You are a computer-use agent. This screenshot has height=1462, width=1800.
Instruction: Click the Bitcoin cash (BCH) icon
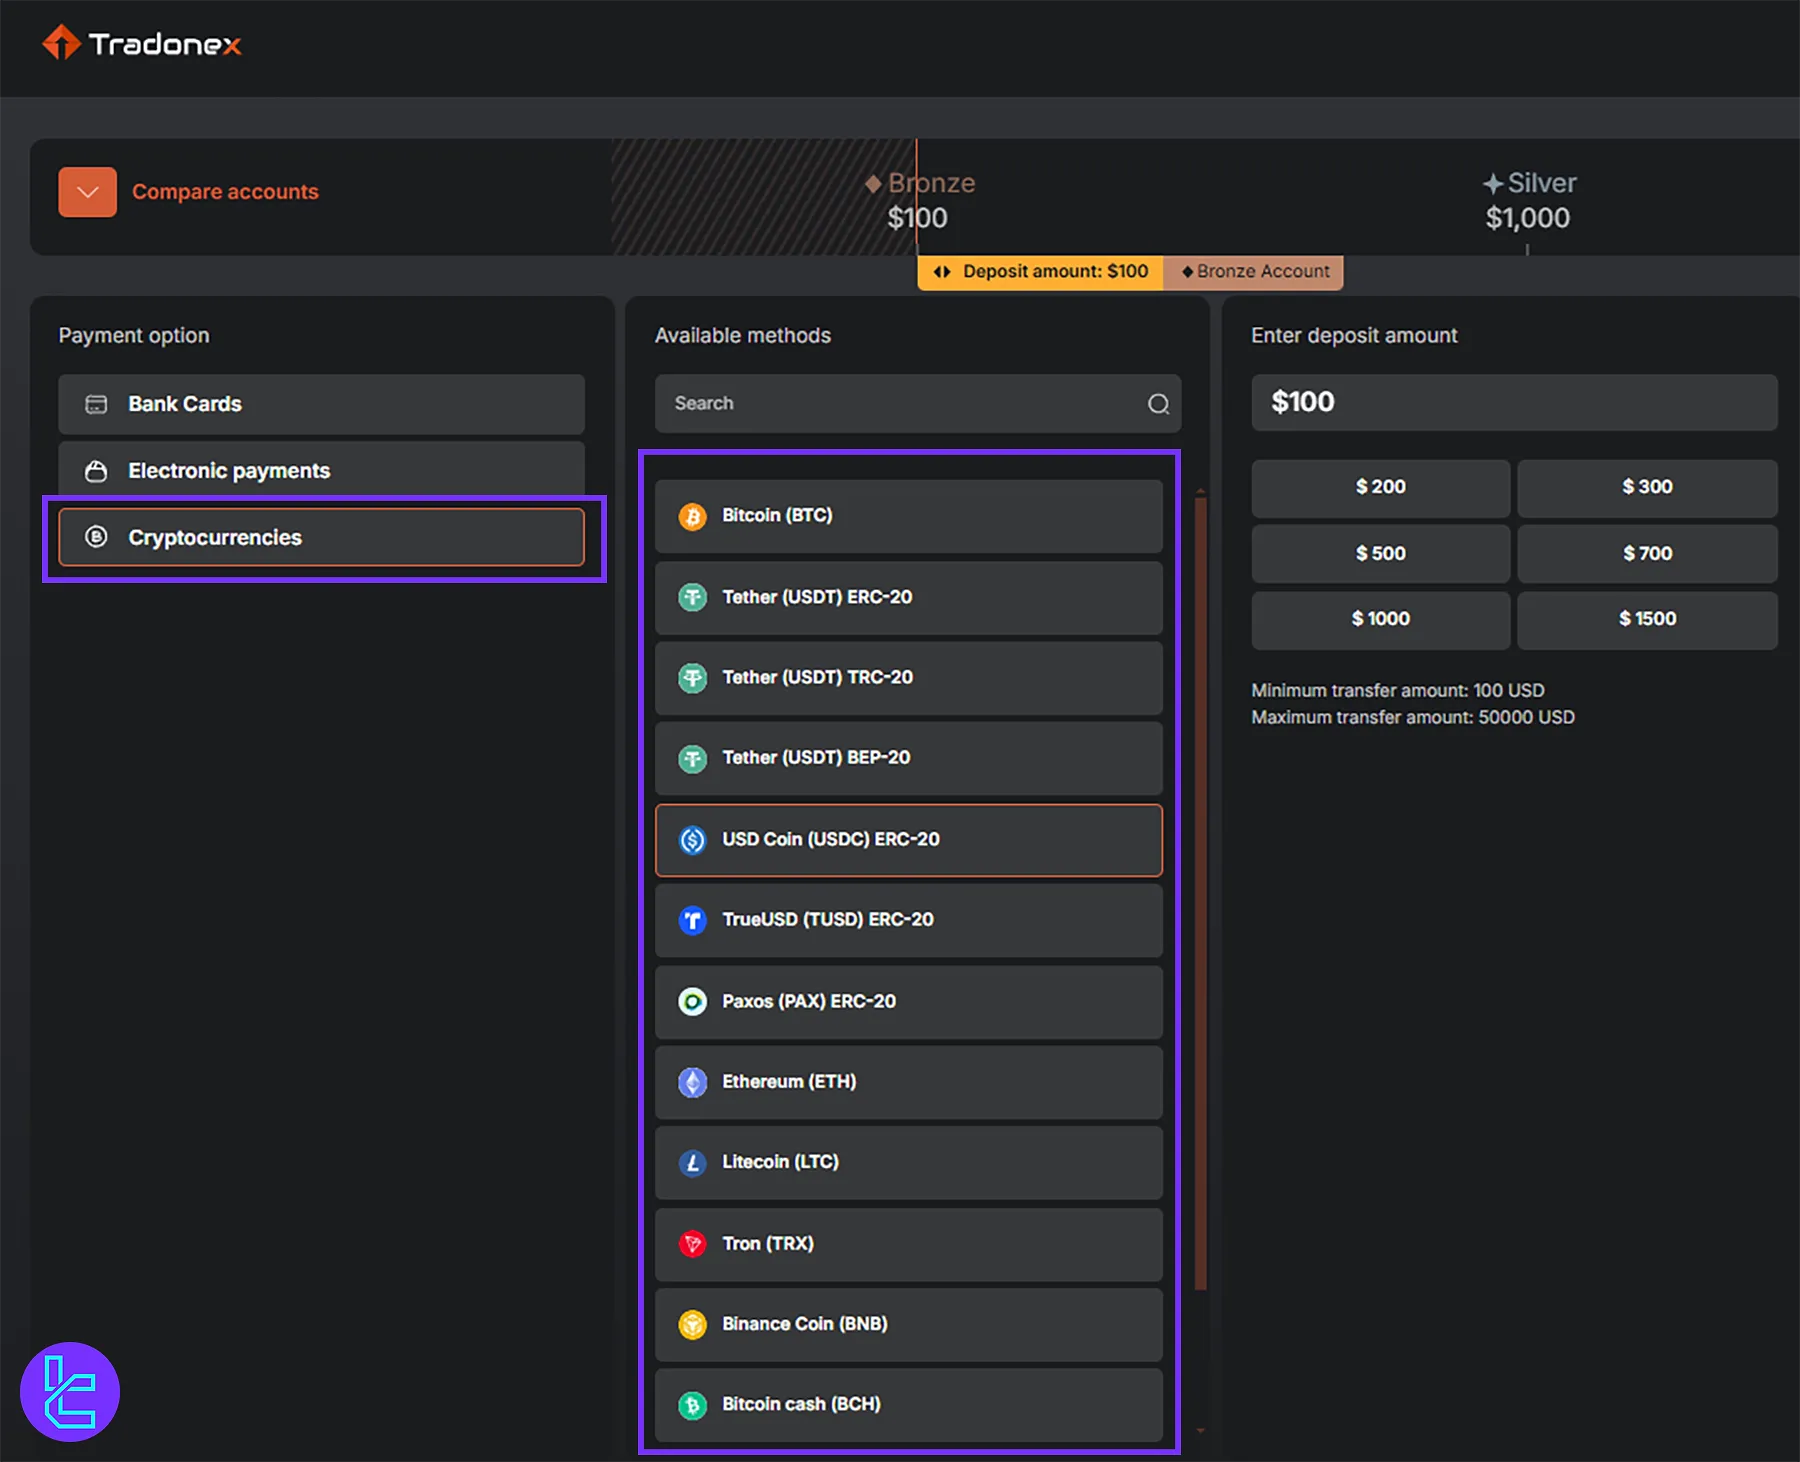point(693,1405)
